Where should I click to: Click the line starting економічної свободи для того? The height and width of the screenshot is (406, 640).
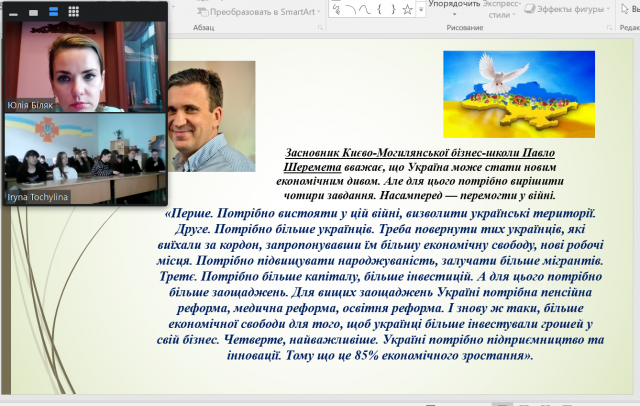coord(380,324)
